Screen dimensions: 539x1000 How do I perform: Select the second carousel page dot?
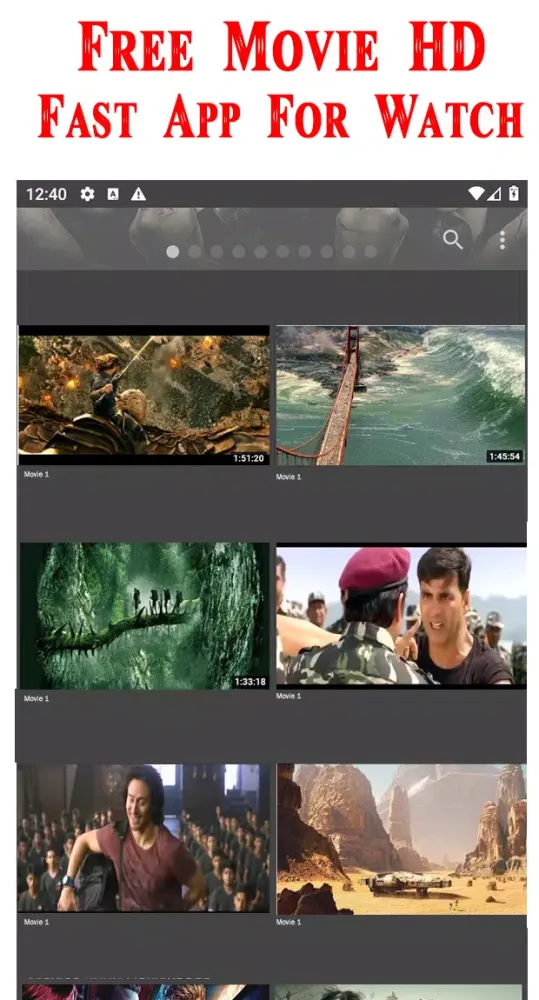[x=195, y=252]
